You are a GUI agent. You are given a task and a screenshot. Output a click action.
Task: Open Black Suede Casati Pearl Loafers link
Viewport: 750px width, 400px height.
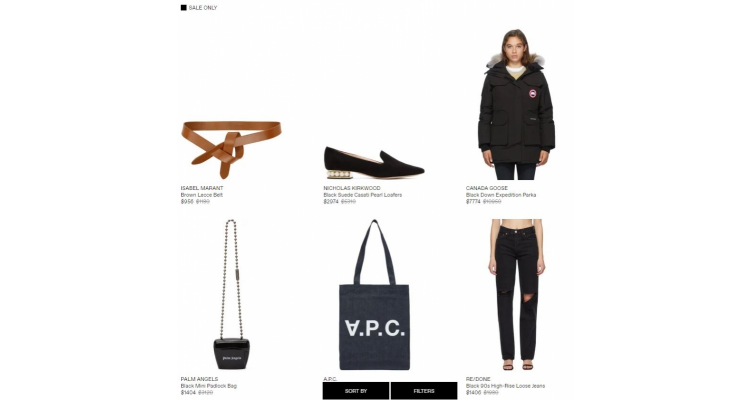pos(363,195)
